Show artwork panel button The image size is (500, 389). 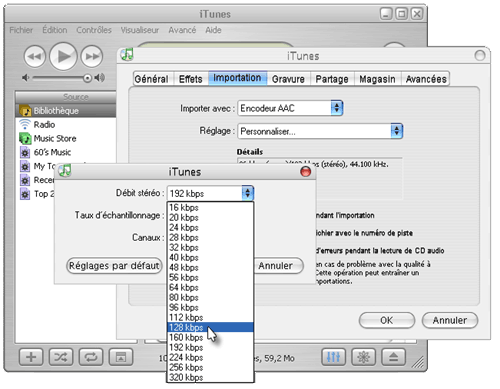pos(121,357)
